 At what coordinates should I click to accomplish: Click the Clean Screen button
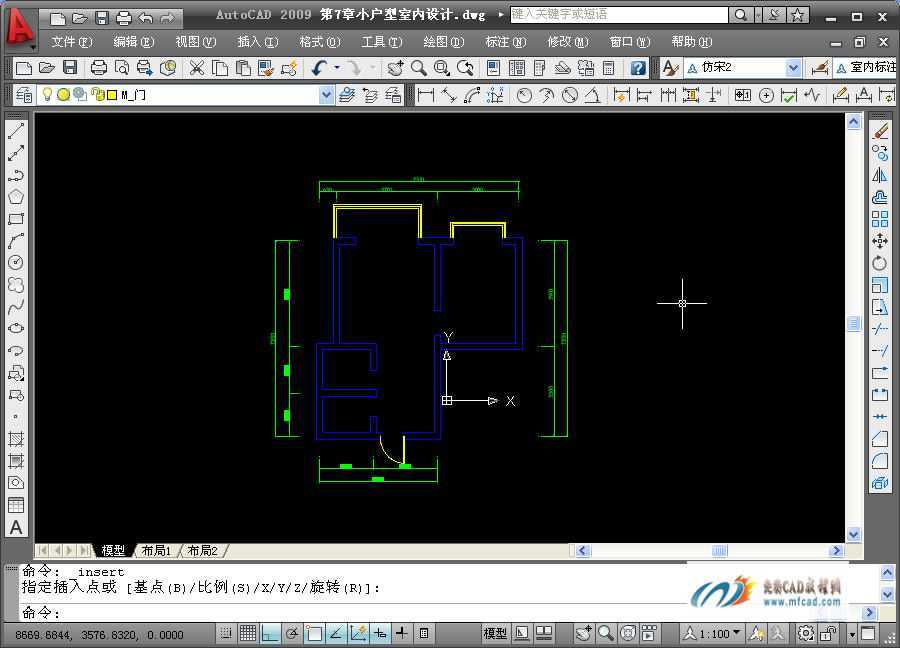point(869,634)
